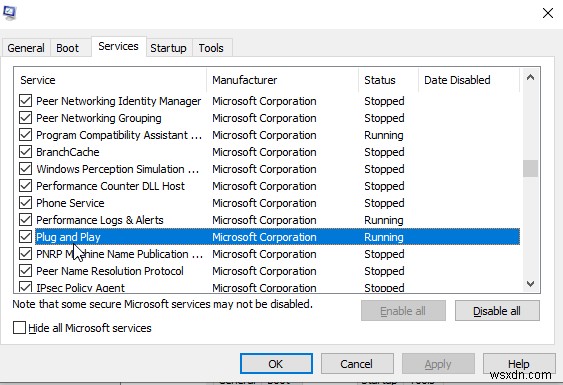Uncheck PNRP Machine Name Publication checkbox

coord(25,254)
